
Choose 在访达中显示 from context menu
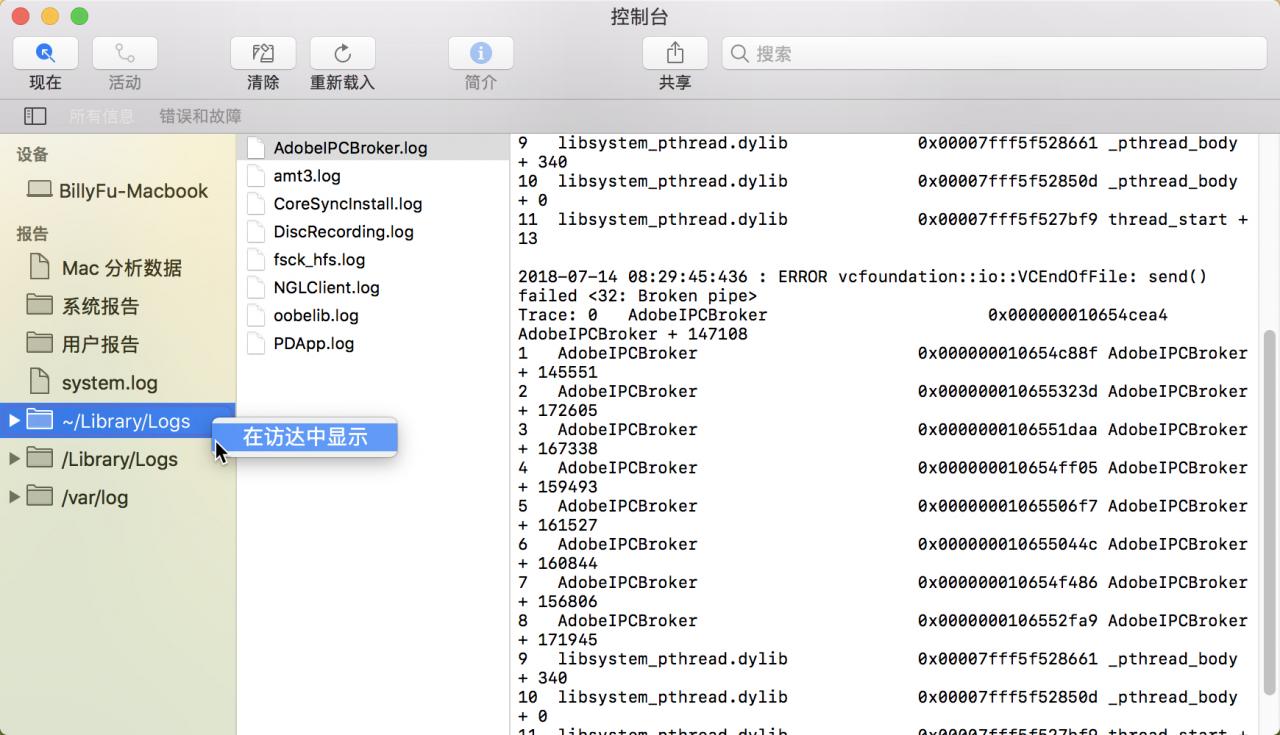[x=304, y=437]
